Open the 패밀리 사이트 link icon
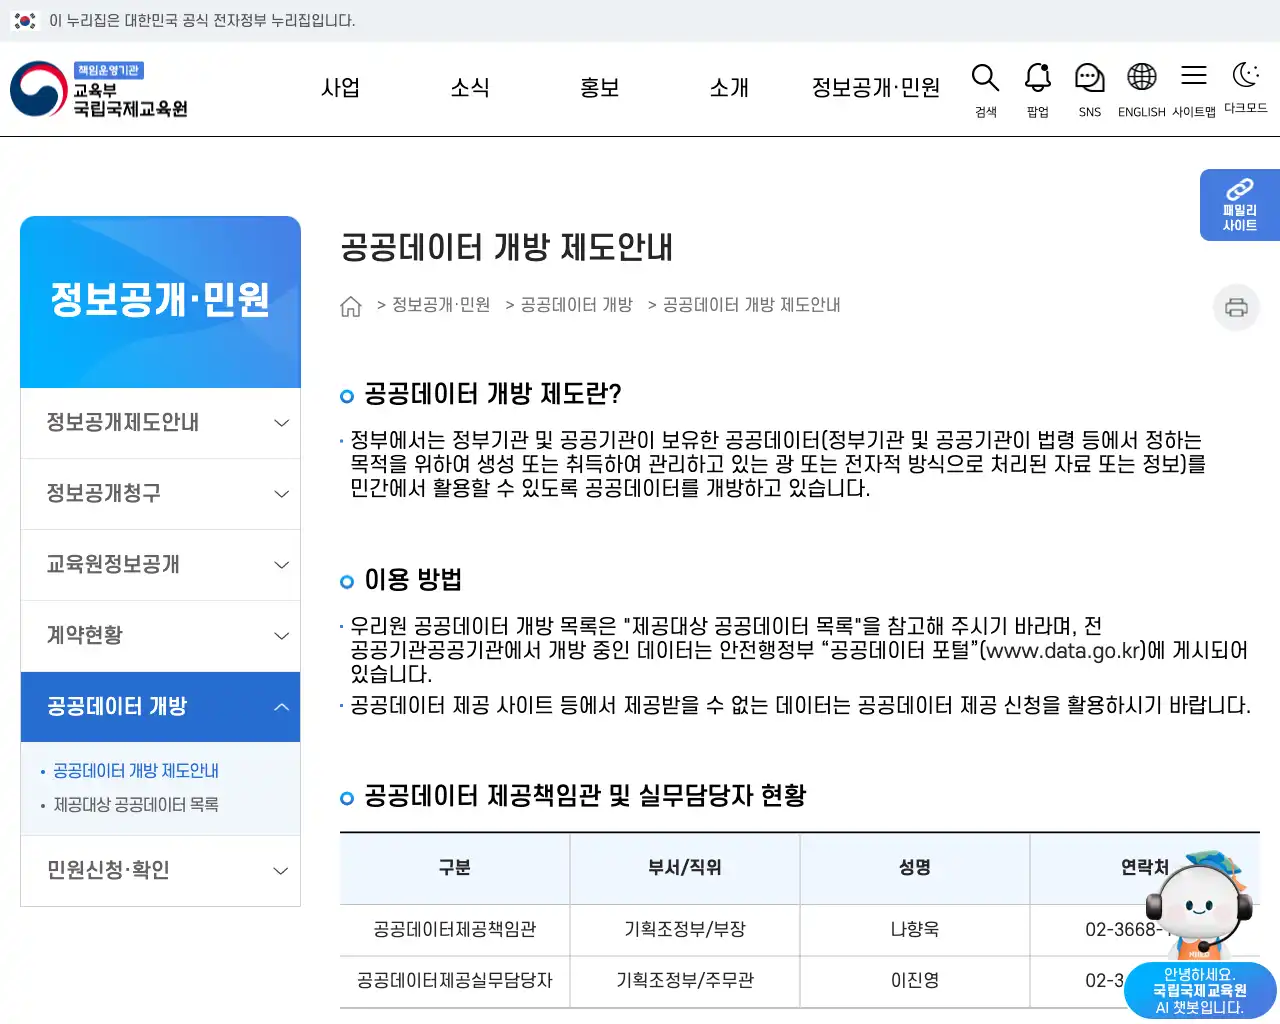This screenshot has height=1024, width=1280. [1240, 205]
